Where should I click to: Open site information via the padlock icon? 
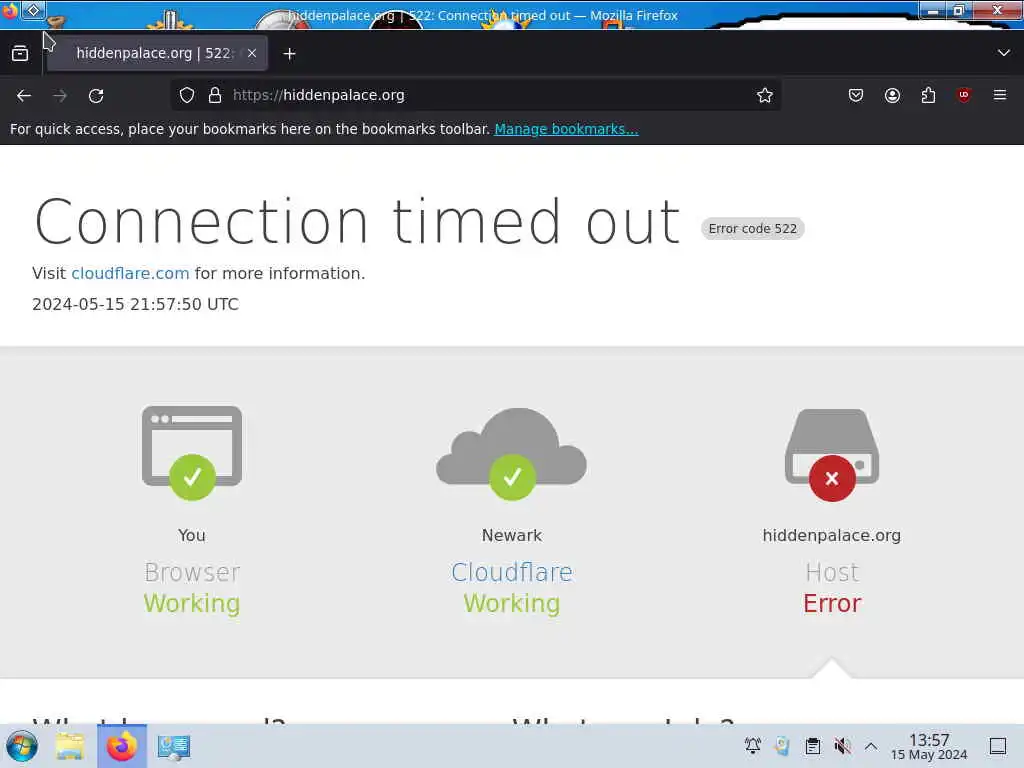[x=215, y=95]
